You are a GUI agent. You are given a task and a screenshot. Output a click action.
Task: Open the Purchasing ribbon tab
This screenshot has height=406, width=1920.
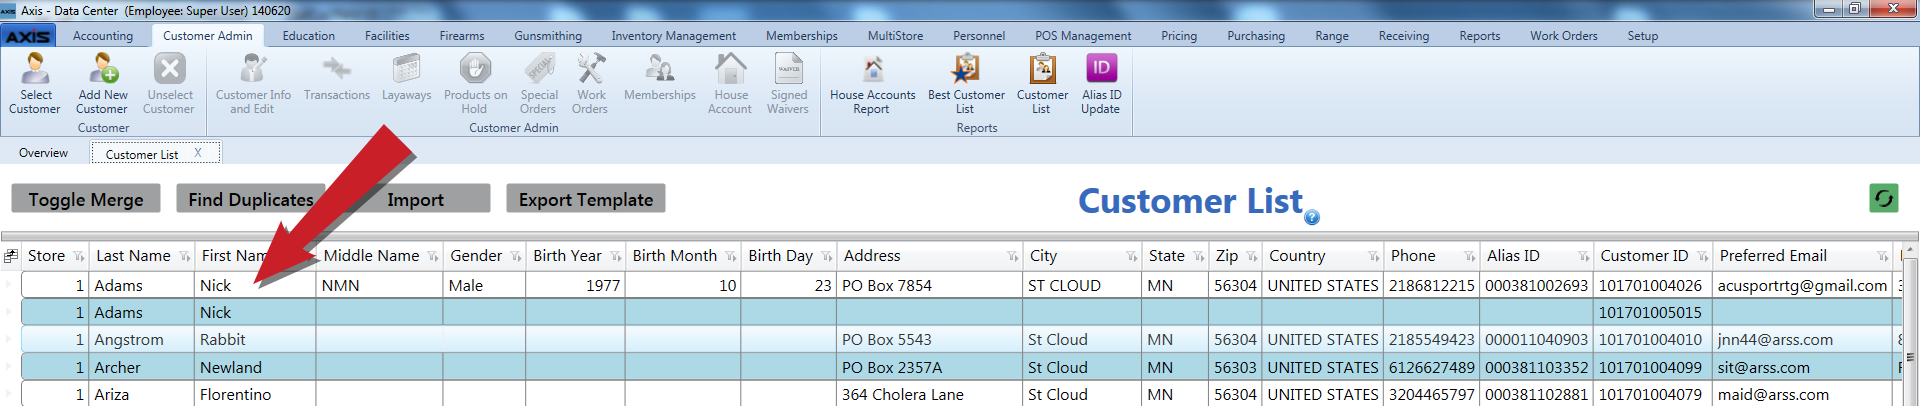[x=1256, y=36]
